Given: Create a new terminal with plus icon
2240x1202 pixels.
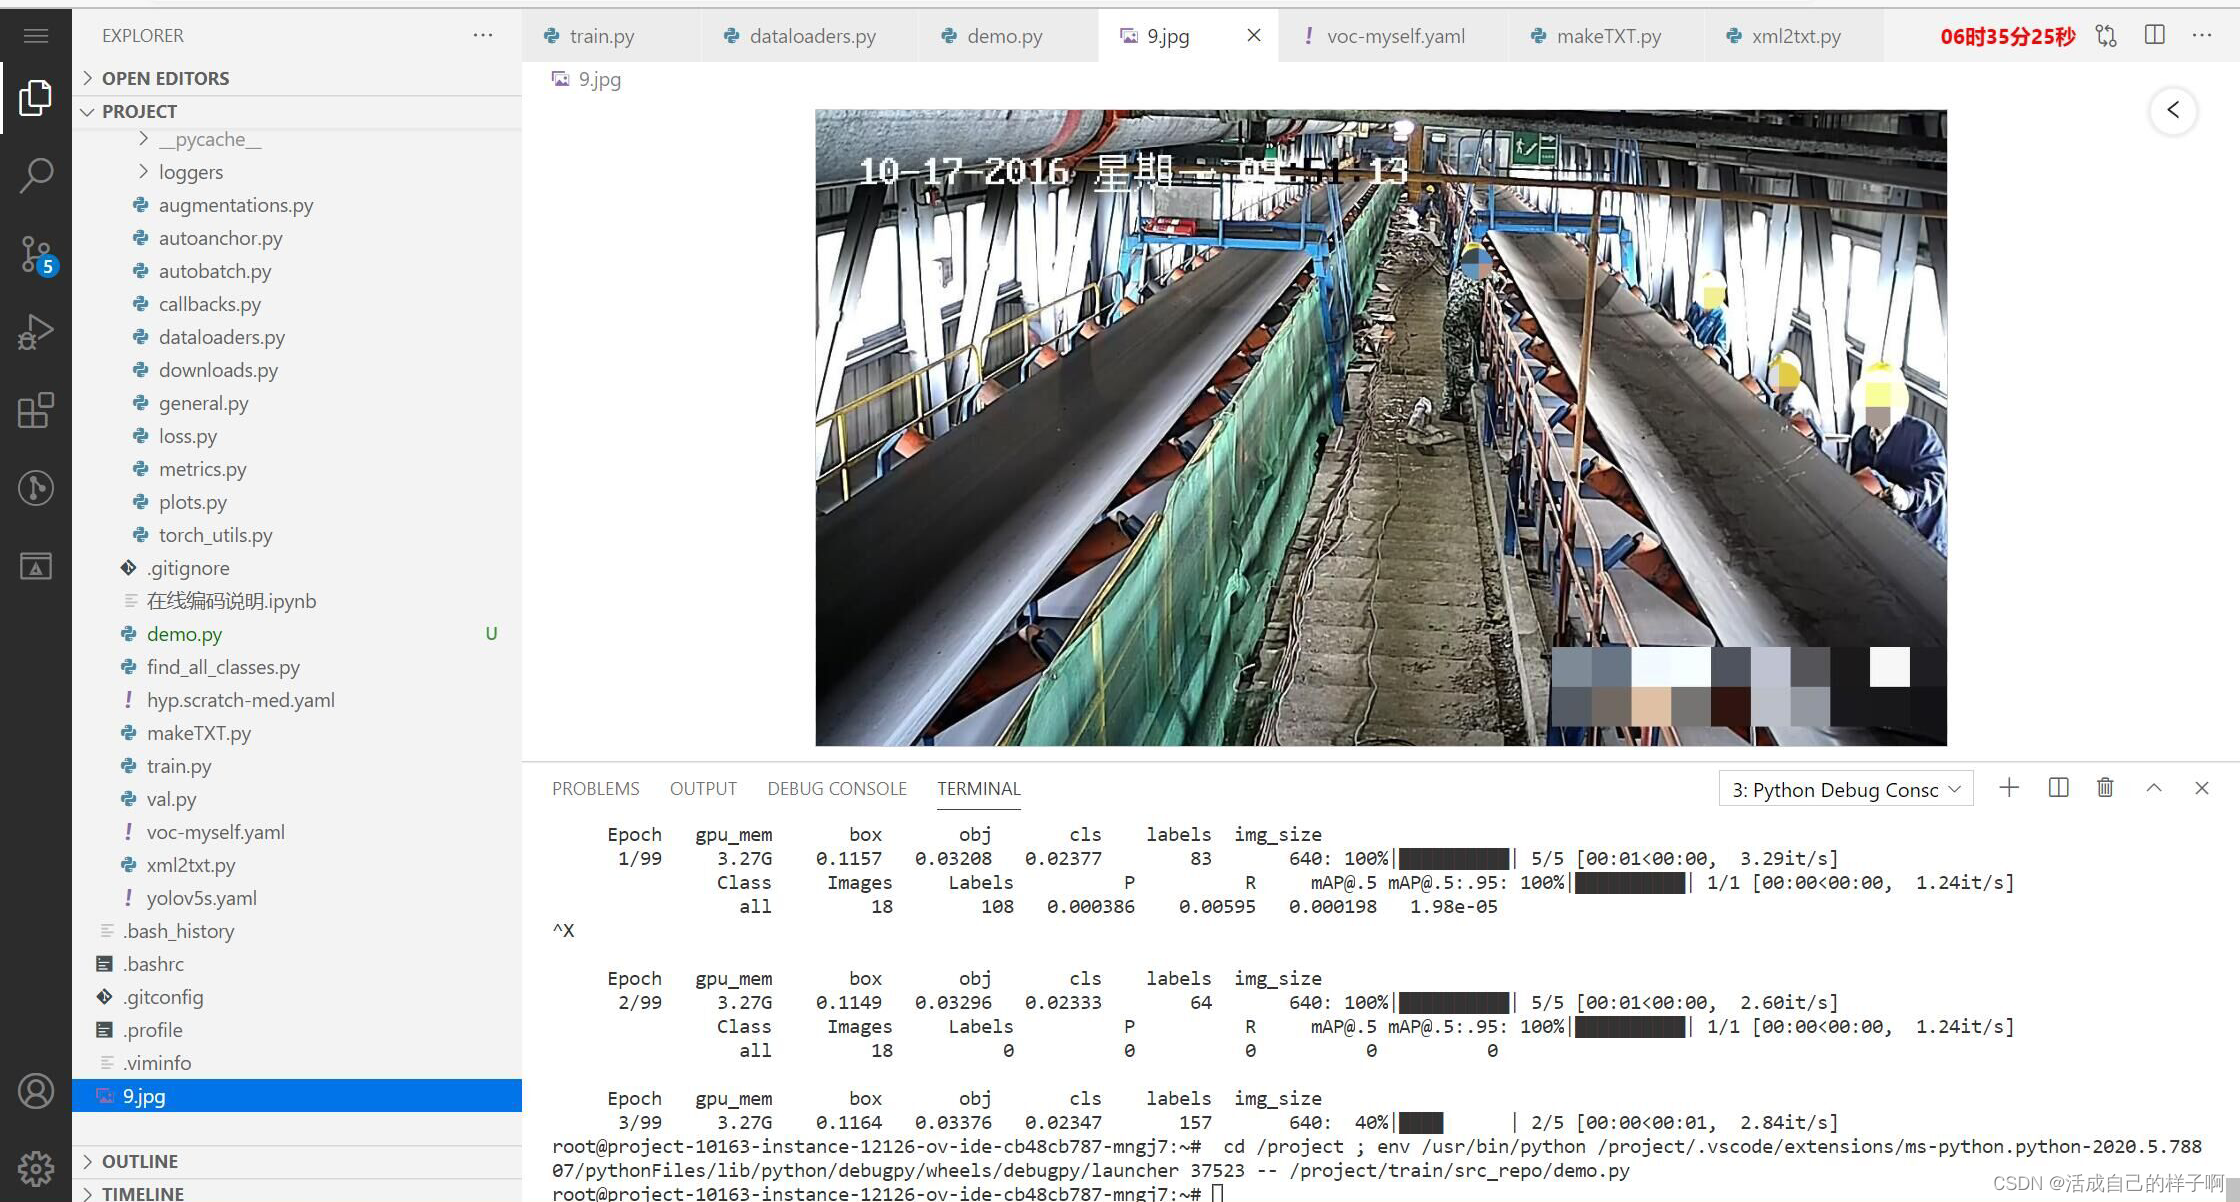Looking at the screenshot, I should pyautogui.click(x=2009, y=788).
